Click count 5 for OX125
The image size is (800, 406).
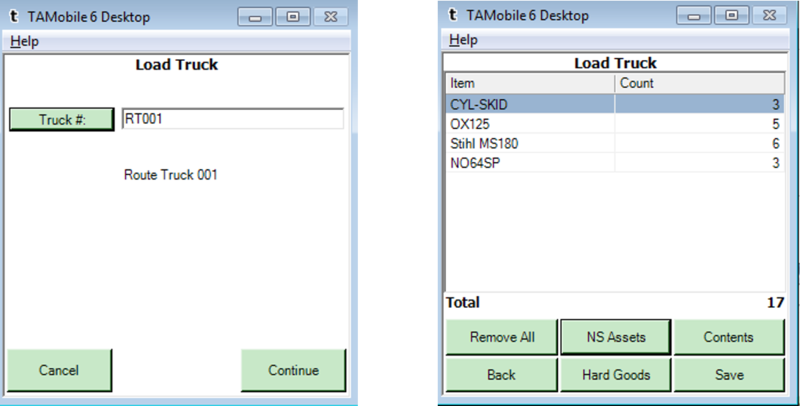(776, 124)
